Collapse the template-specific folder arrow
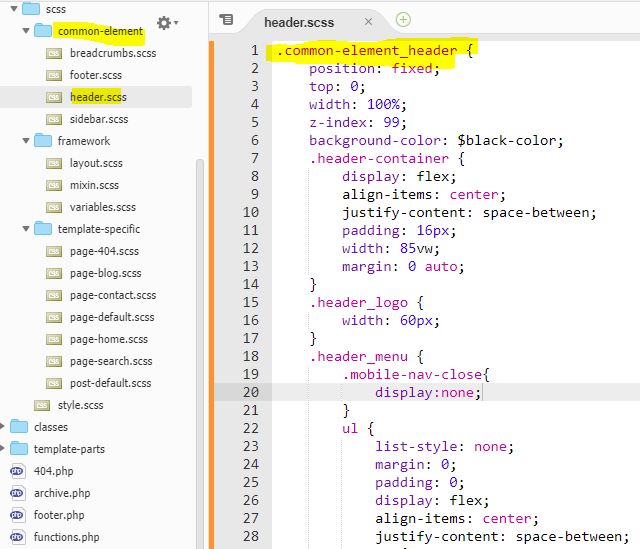The image size is (640, 549). click(x=25, y=229)
